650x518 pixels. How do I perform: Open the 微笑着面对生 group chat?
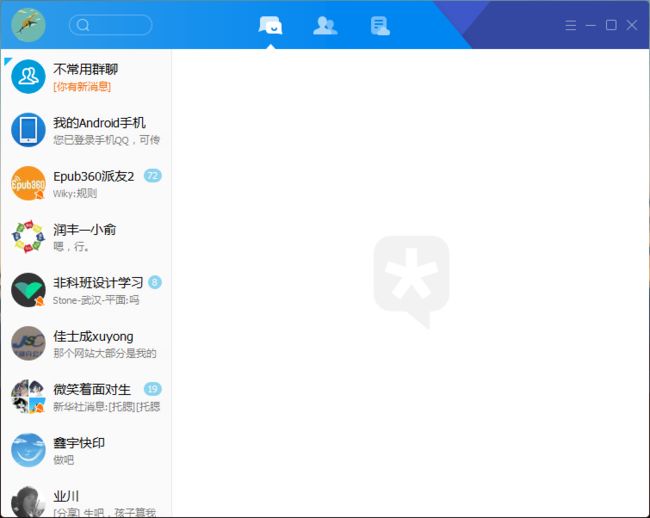tap(86, 397)
